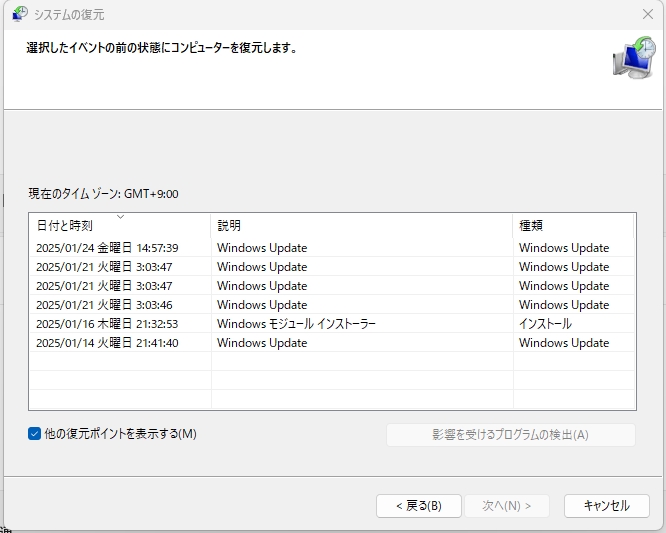Select the インストール type cell
The width and height of the screenshot is (666, 533).
(545, 324)
